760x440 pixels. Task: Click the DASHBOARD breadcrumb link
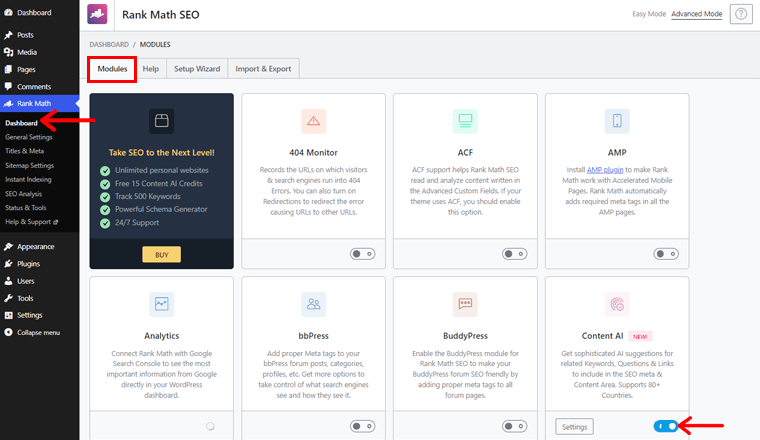click(x=109, y=44)
